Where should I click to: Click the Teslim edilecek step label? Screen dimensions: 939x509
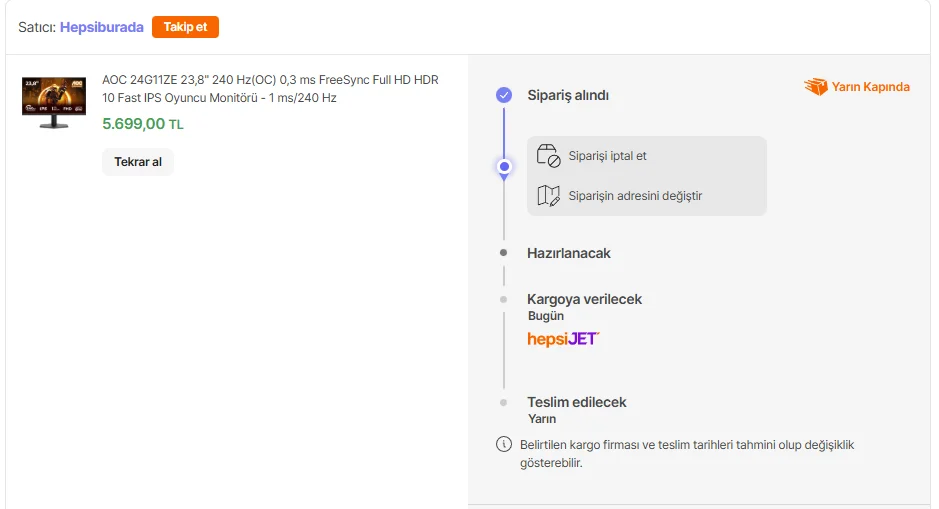(577, 402)
